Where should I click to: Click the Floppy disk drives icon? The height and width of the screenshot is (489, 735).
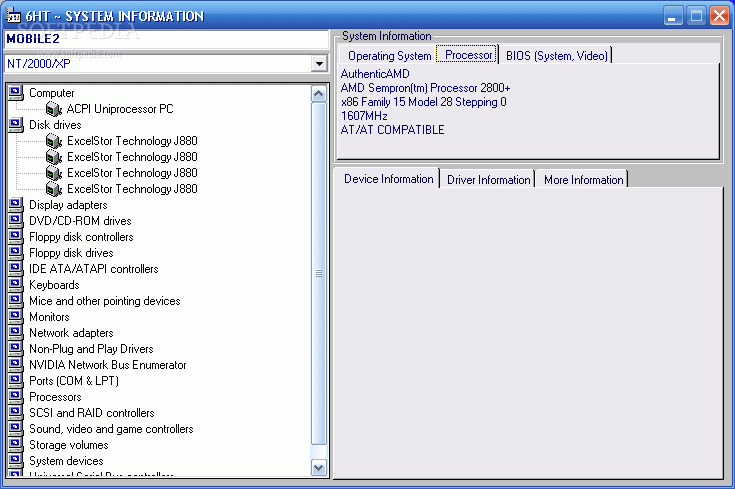point(15,252)
